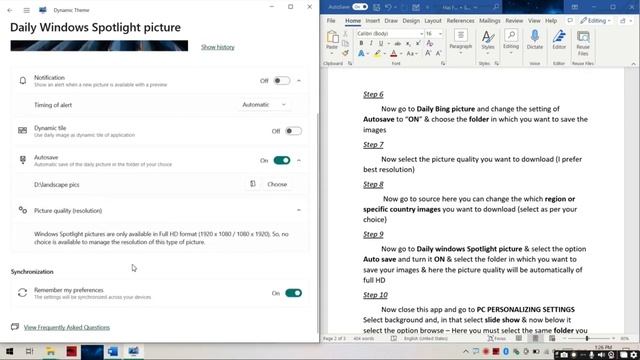The width and height of the screenshot is (640, 360).
Task: Go back in Dynamic Theme app
Action: click(10, 10)
